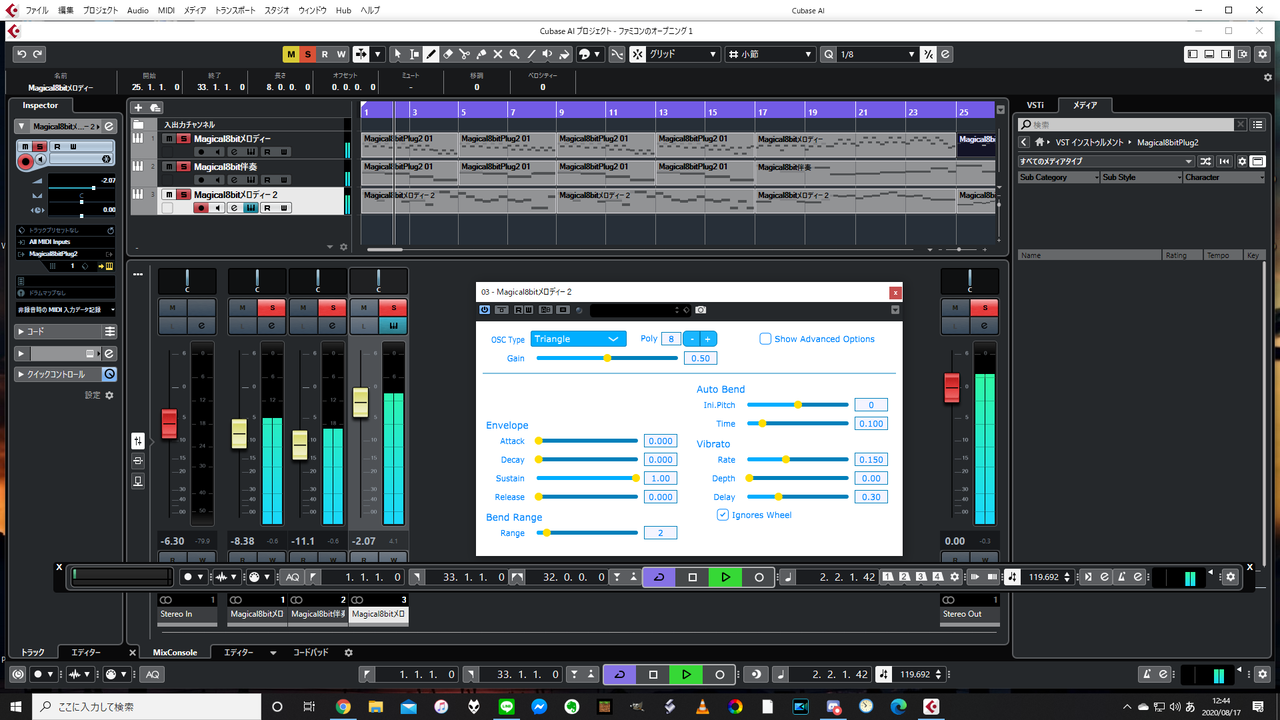1280x720 pixels.
Task: Select the Line tool
Action: click(532, 54)
